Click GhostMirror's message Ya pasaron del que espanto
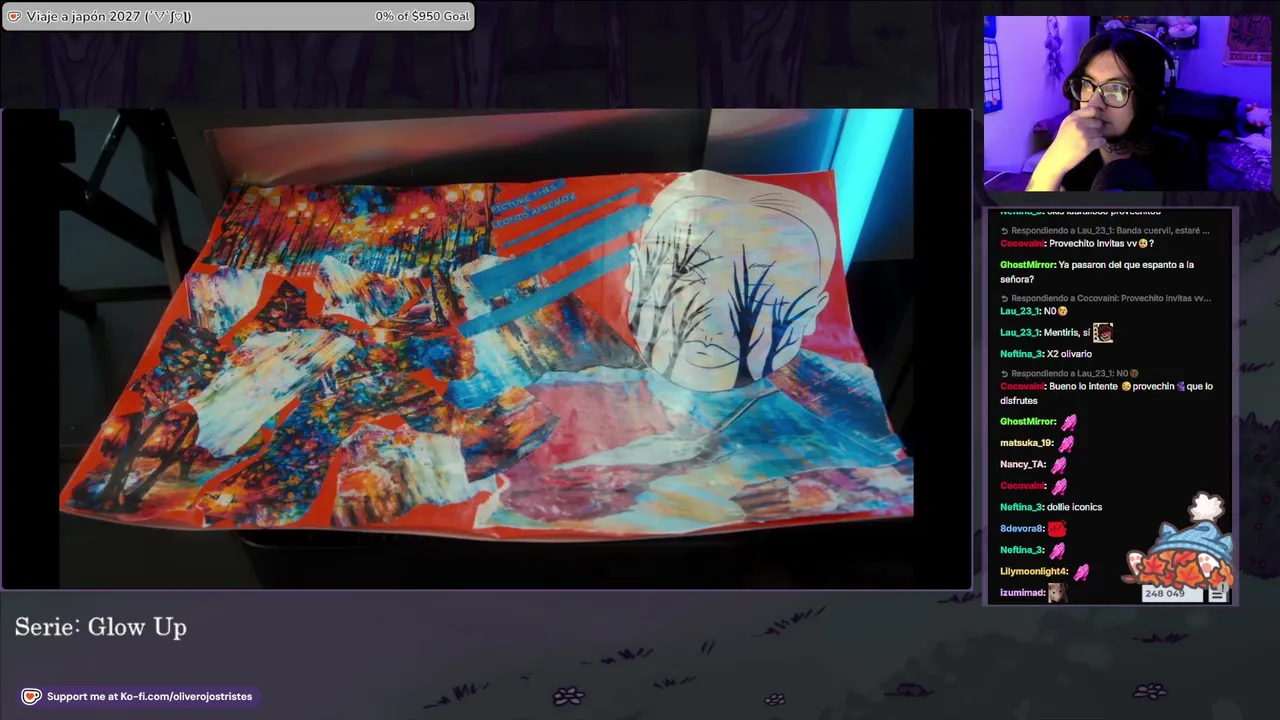Screen dimensions: 1280x720 (1097, 272)
